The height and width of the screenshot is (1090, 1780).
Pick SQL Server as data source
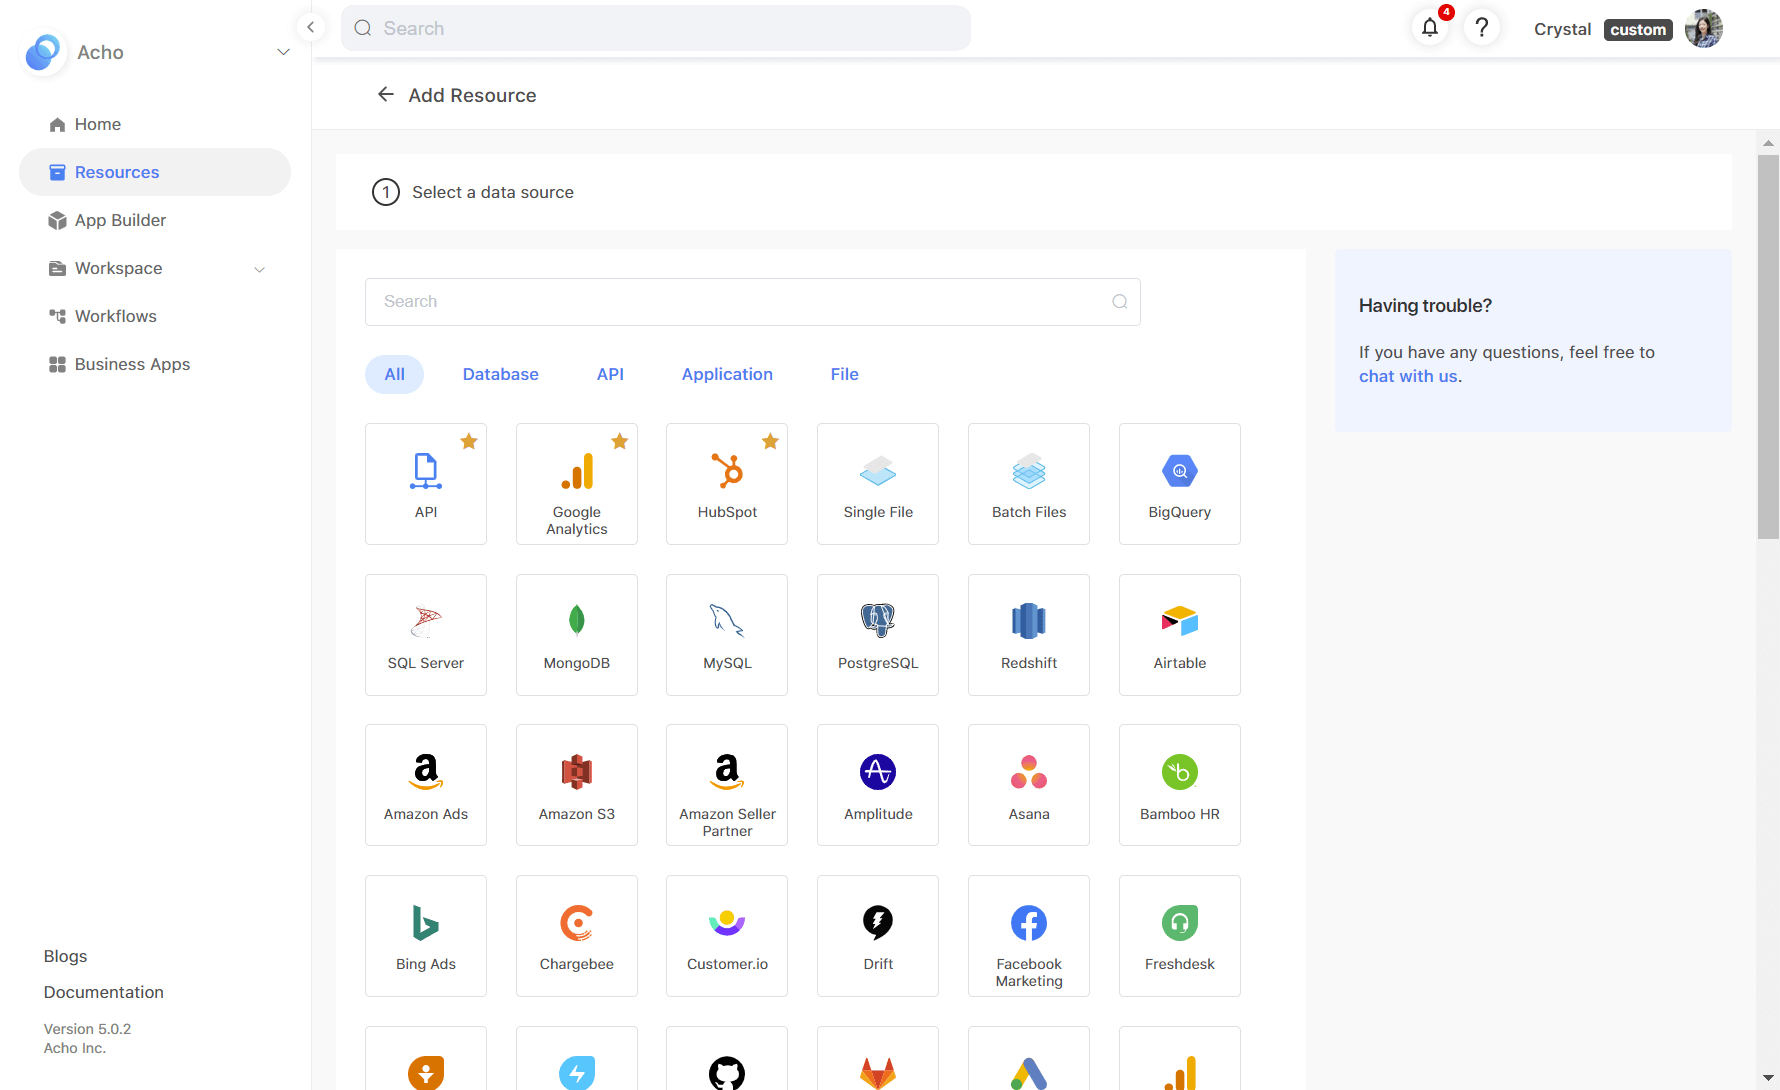point(426,635)
